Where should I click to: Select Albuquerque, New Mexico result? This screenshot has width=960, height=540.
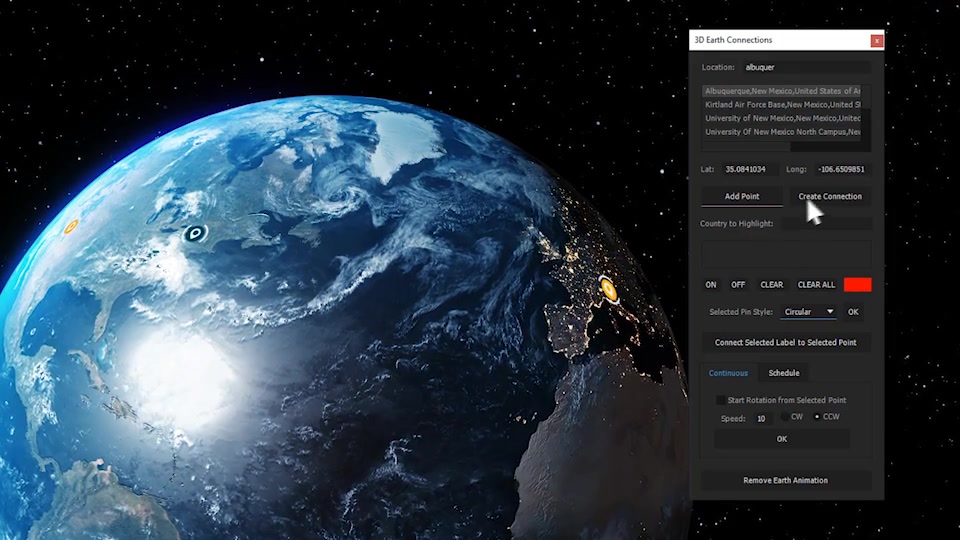click(x=782, y=91)
